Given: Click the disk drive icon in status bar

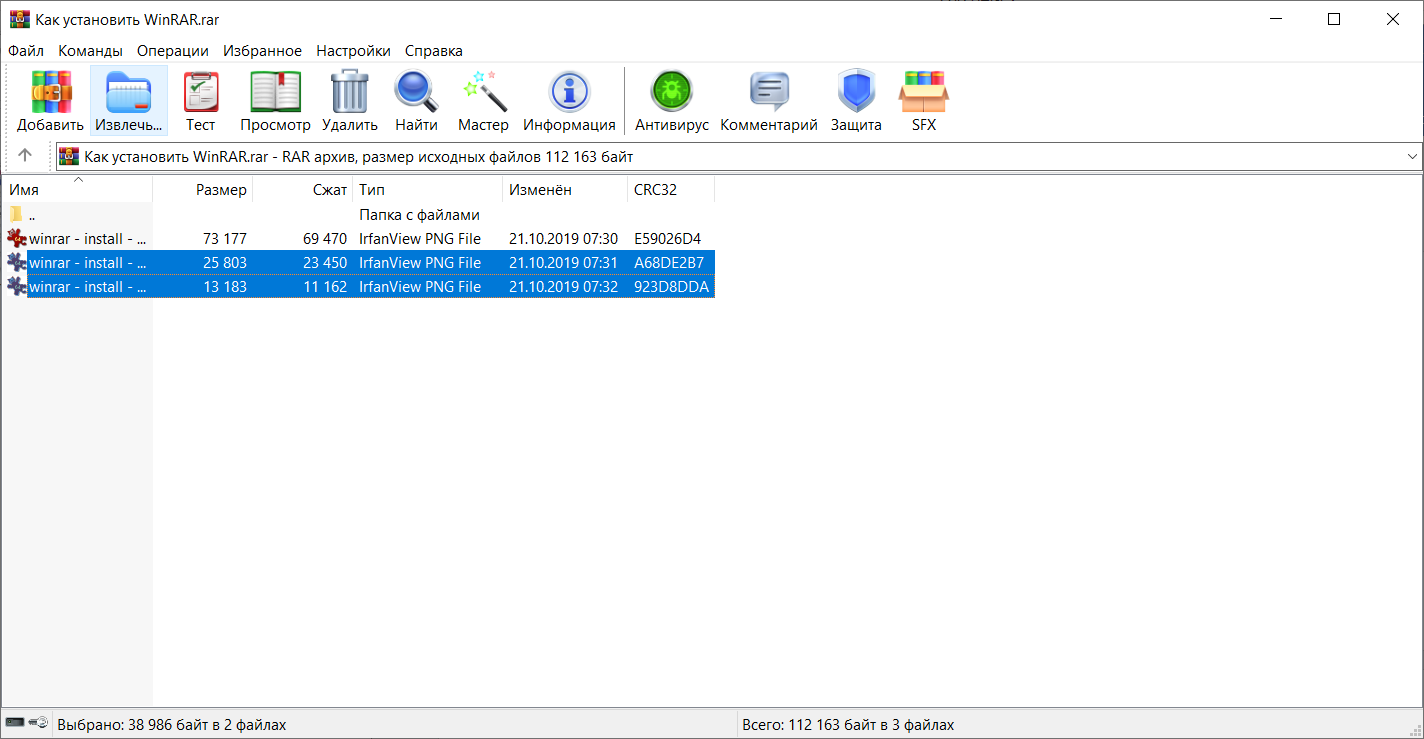Looking at the screenshot, I should (x=15, y=723).
